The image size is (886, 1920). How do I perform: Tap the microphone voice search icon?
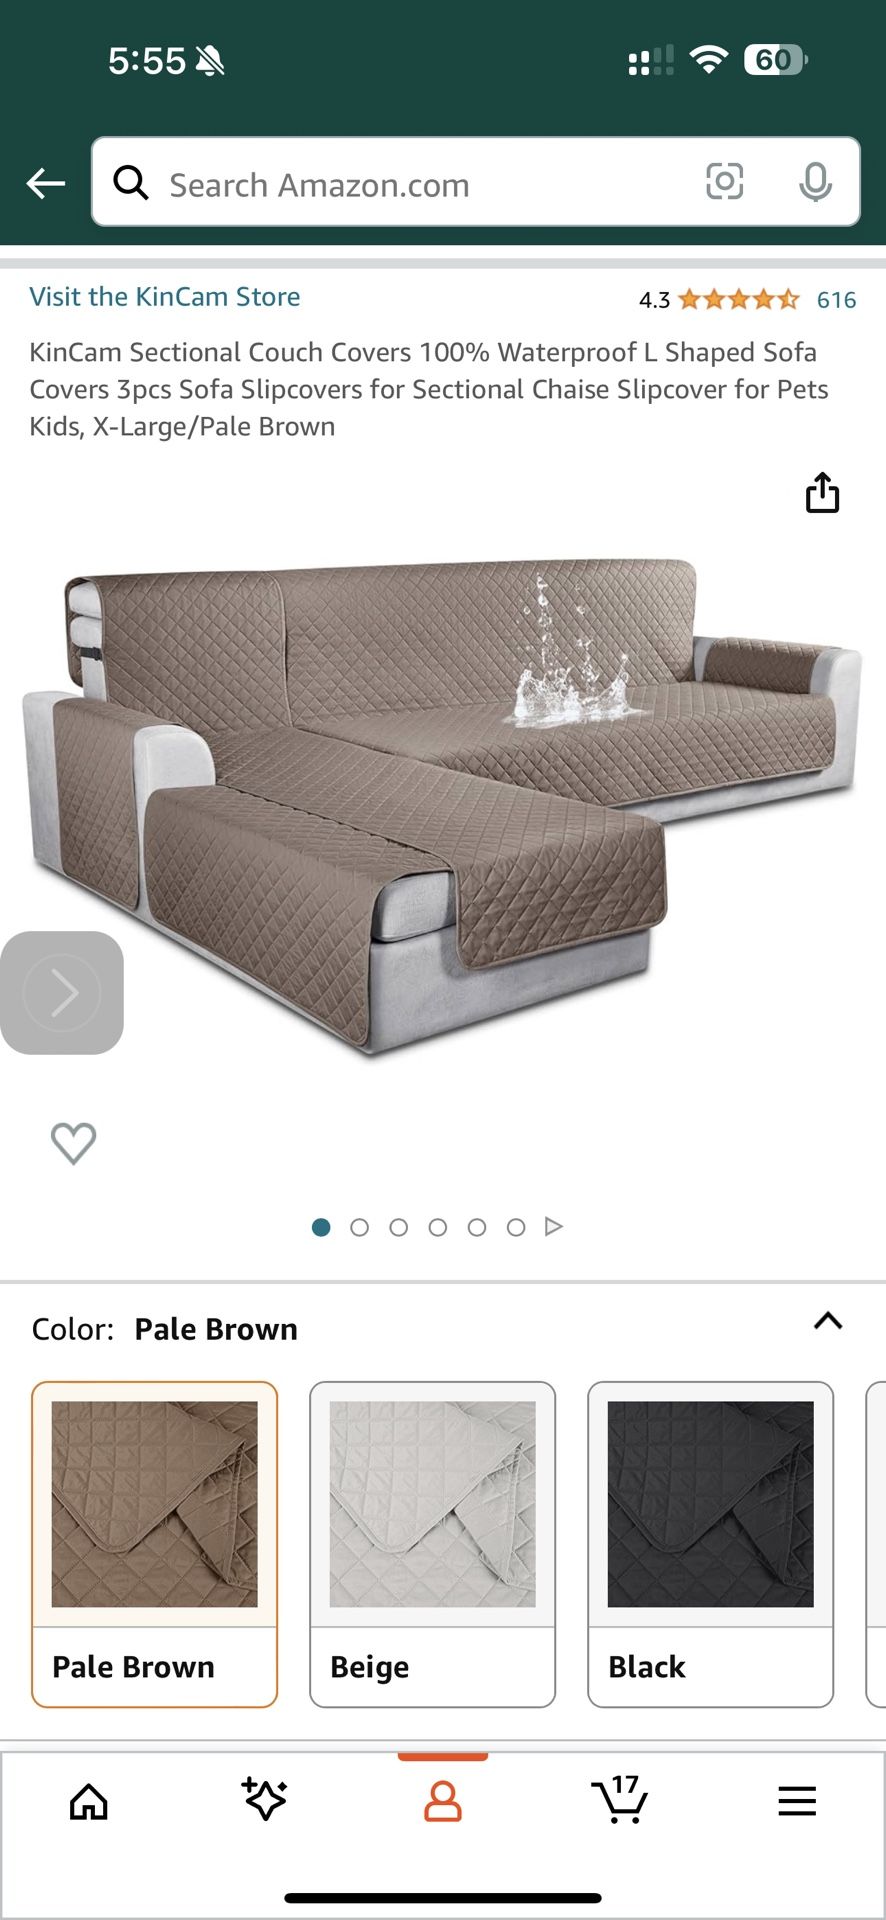coord(816,182)
